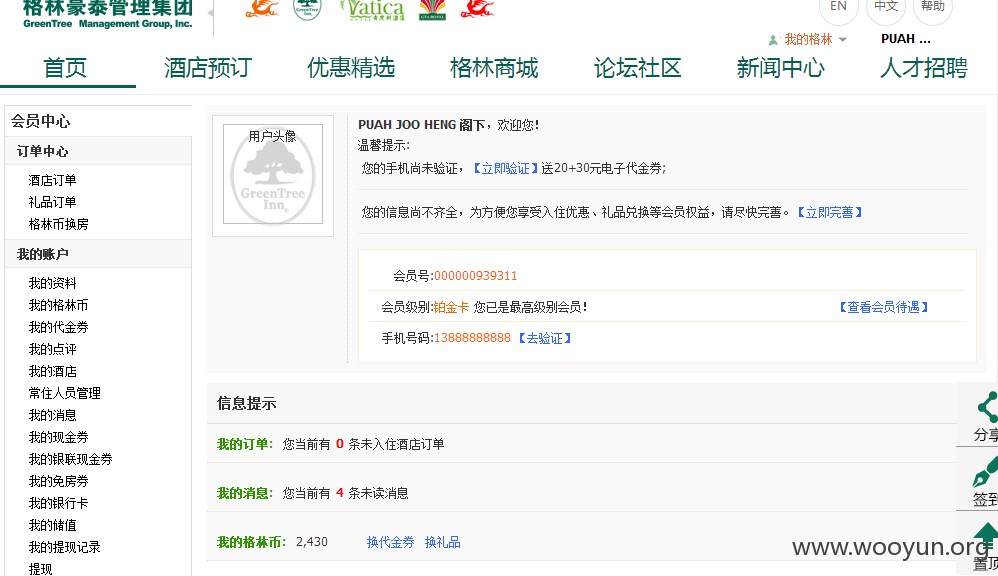The height and width of the screenshot is (576, 998).
Task: Open the 帮助 help button
Action: (932, 8)
